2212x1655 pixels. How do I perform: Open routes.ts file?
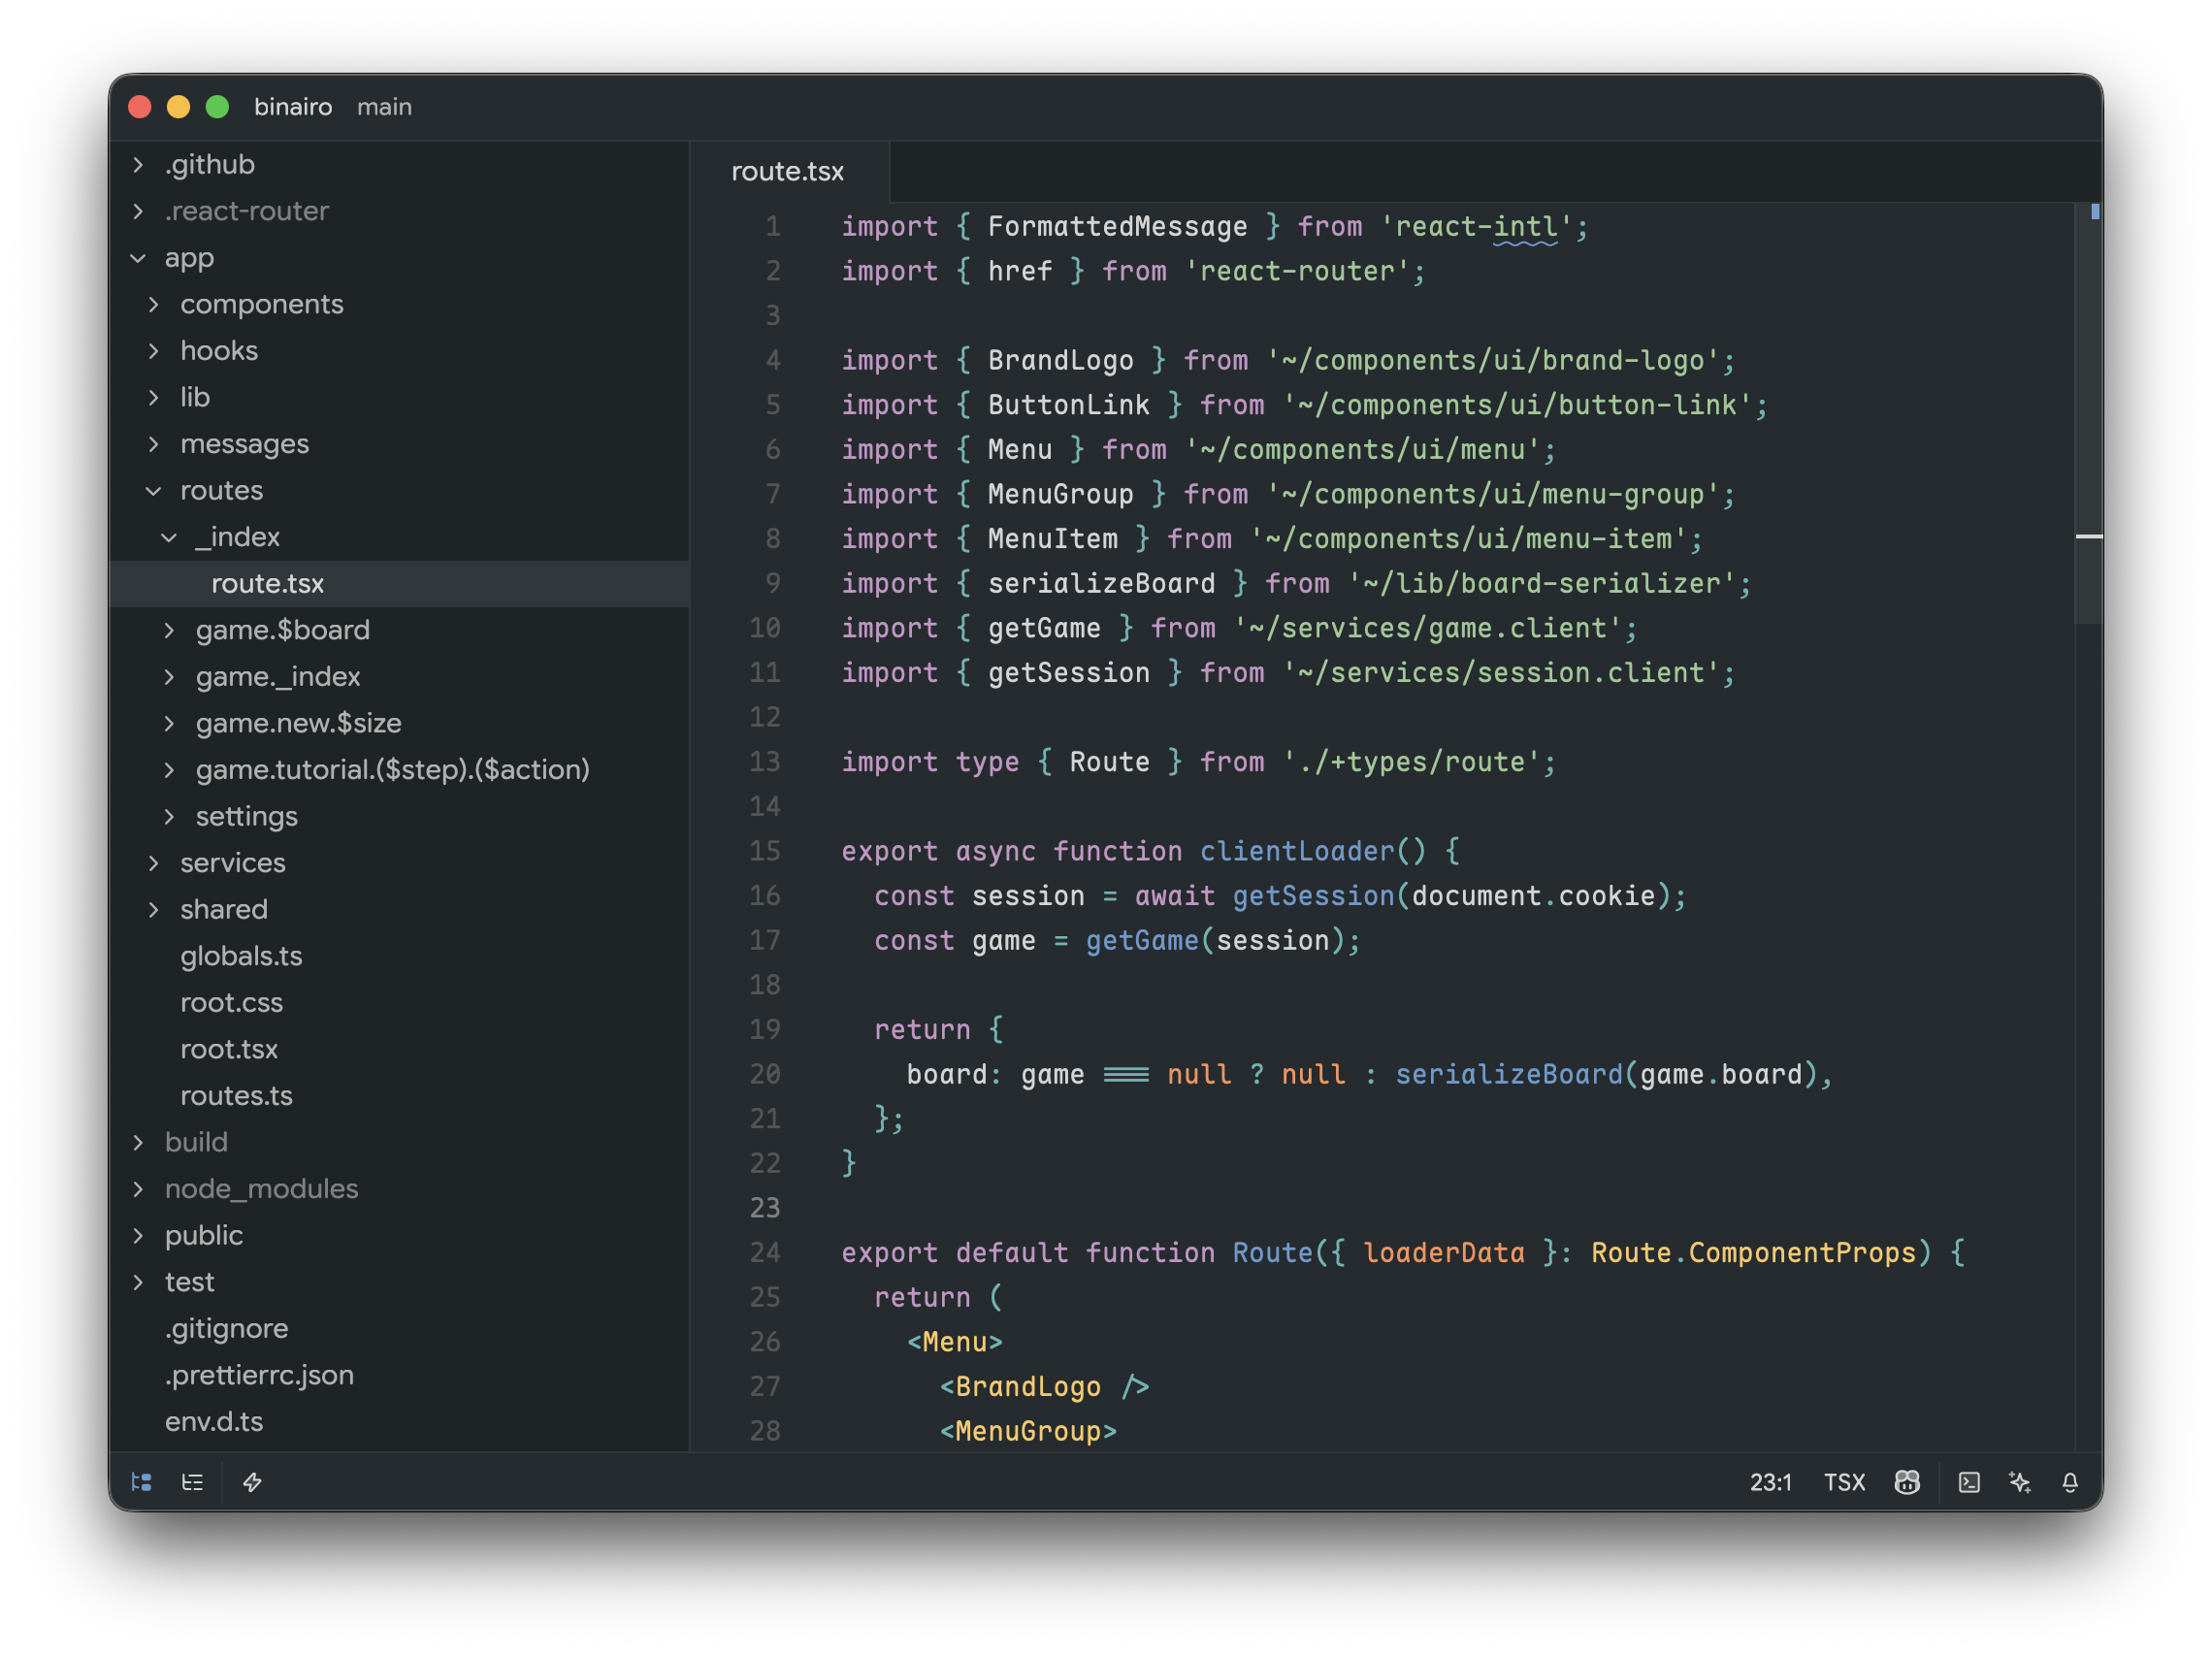pyautogui.click(x=400, y=1096)
